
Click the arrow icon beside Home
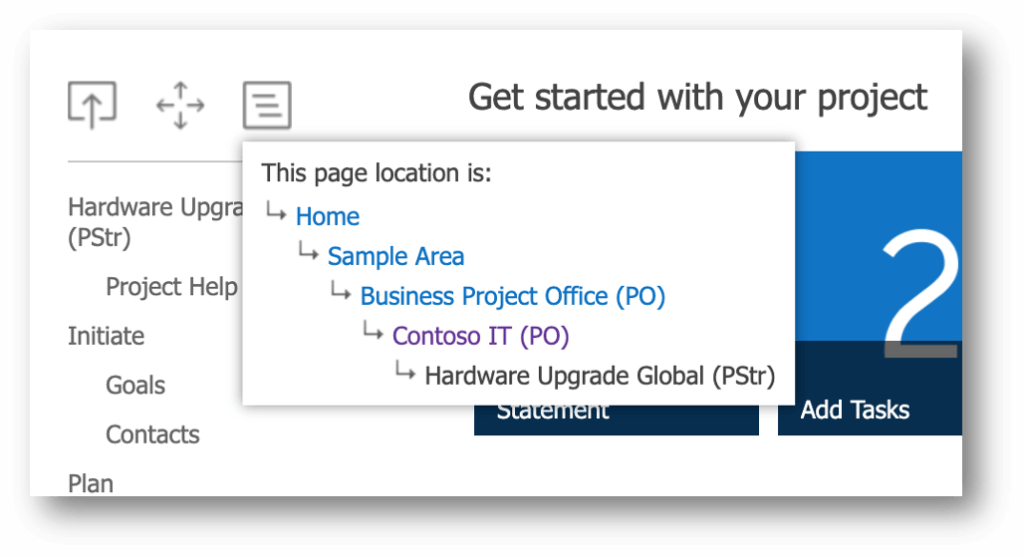(x=275, y=214)
